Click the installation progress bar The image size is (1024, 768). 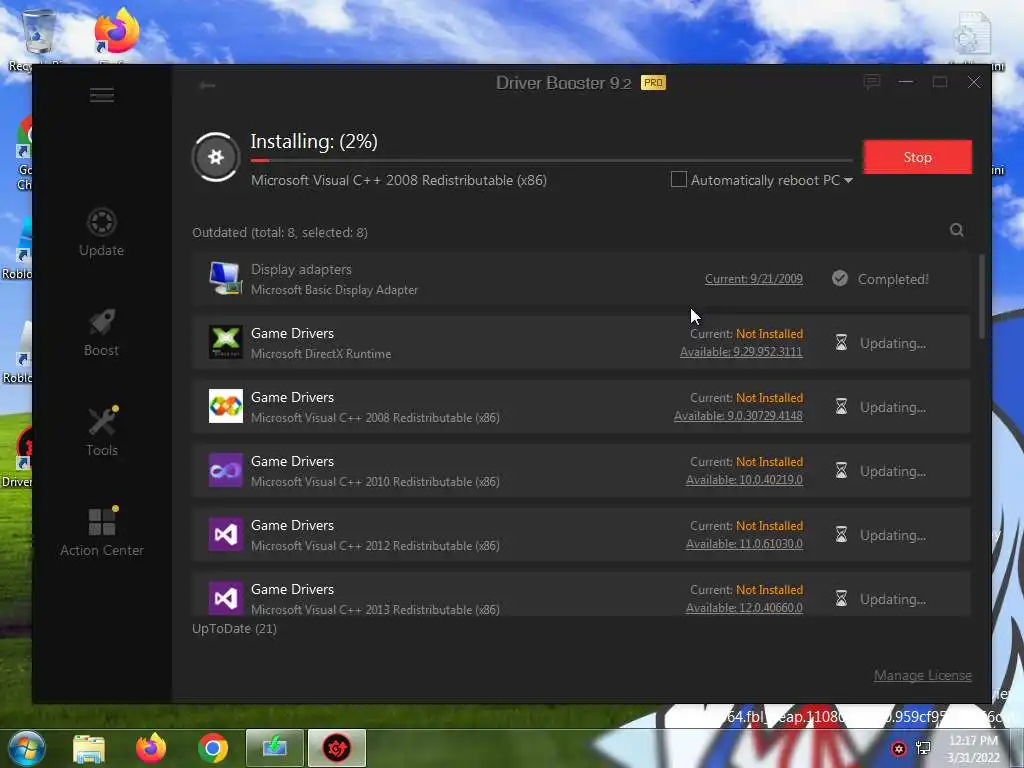pyautogui.click(x=552, y=160)
